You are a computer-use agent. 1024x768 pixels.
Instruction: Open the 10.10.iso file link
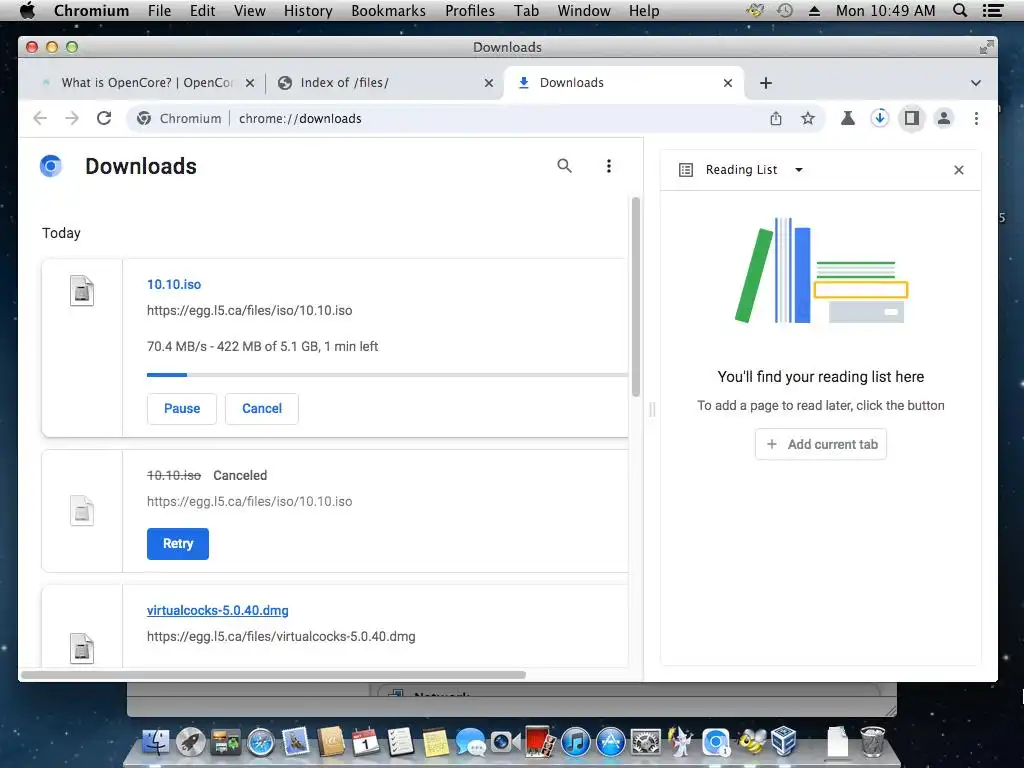tap(174, 284)
